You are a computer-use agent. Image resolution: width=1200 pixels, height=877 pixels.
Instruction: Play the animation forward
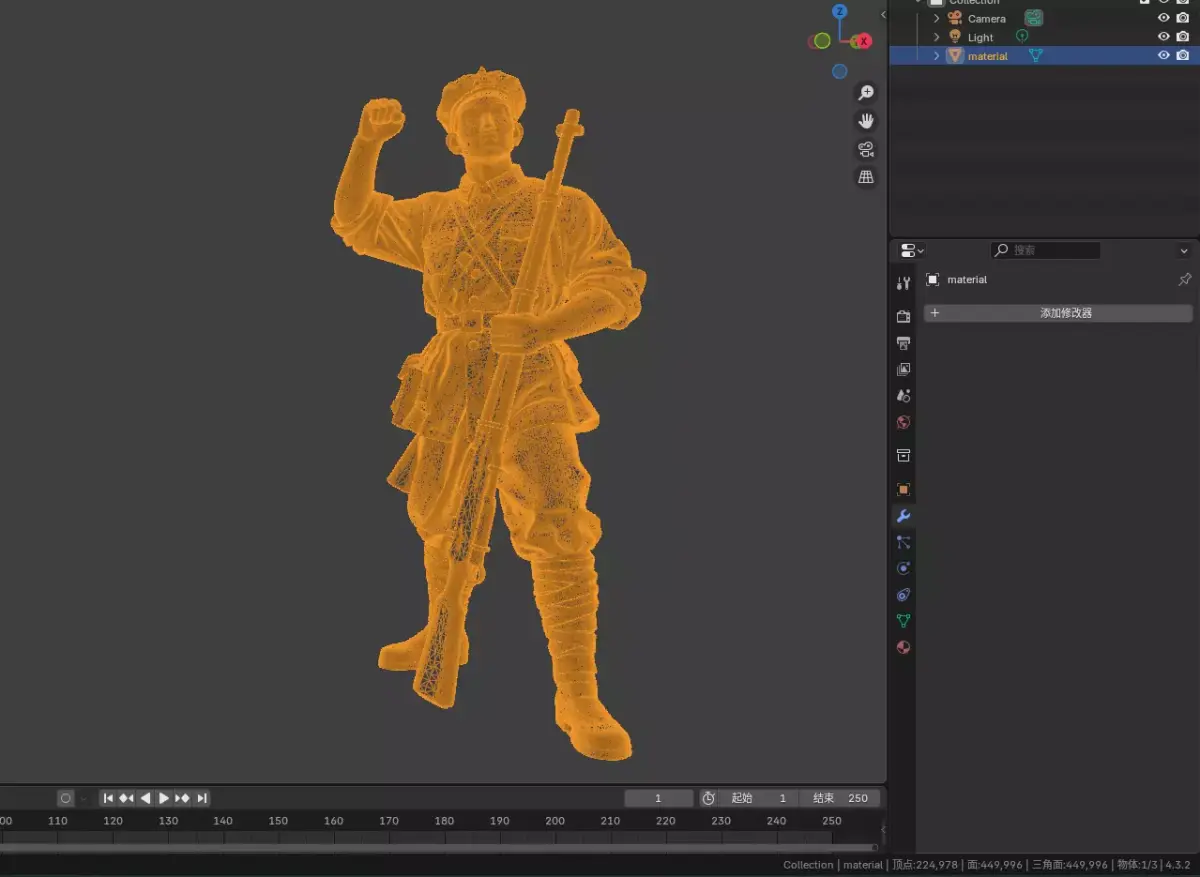click(x=164, y=798)
